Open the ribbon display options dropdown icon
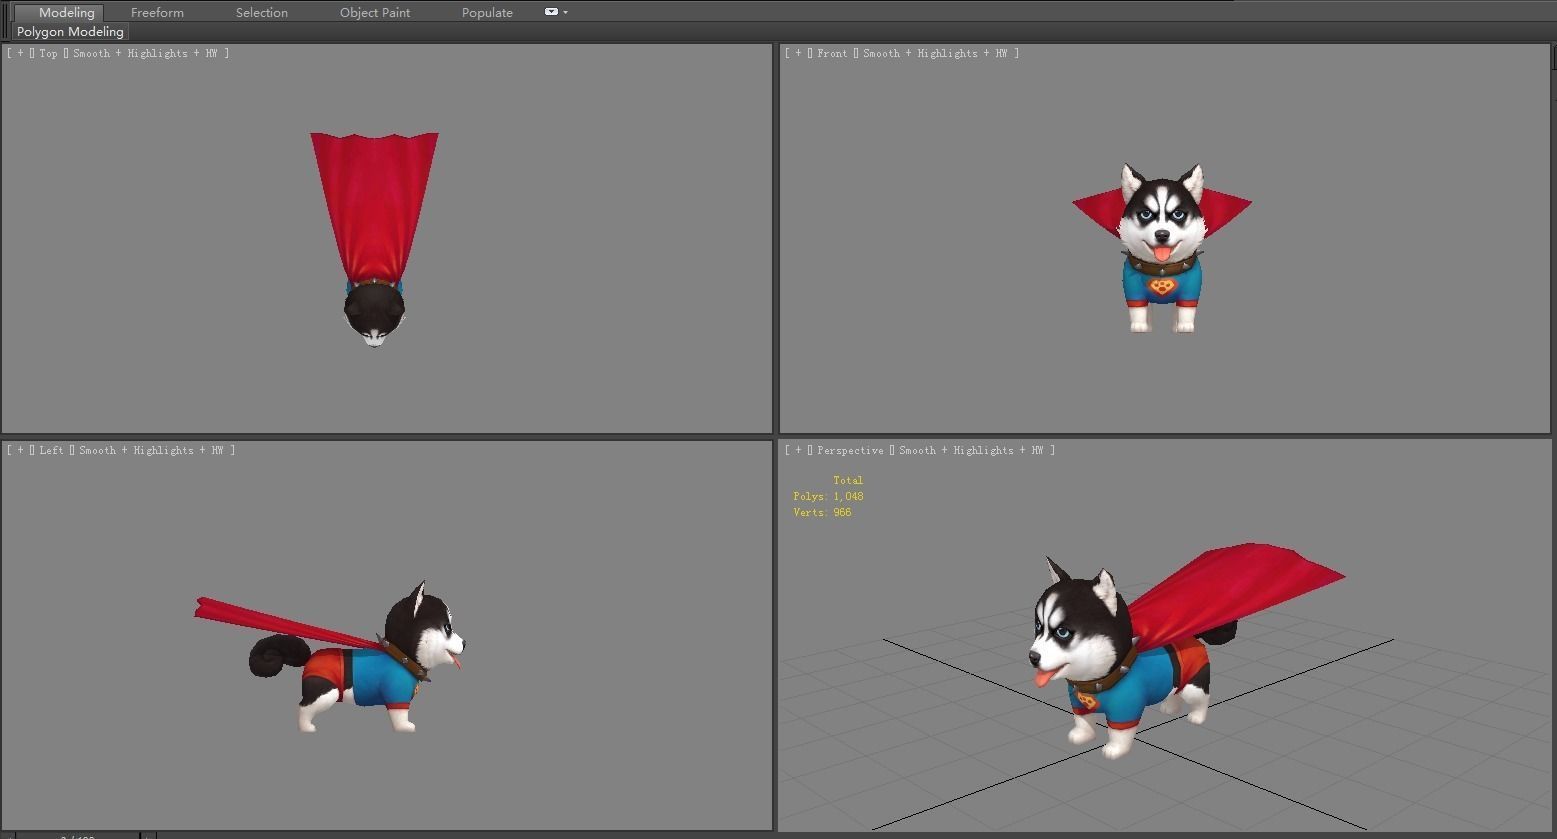 click(x=556, y=12)
